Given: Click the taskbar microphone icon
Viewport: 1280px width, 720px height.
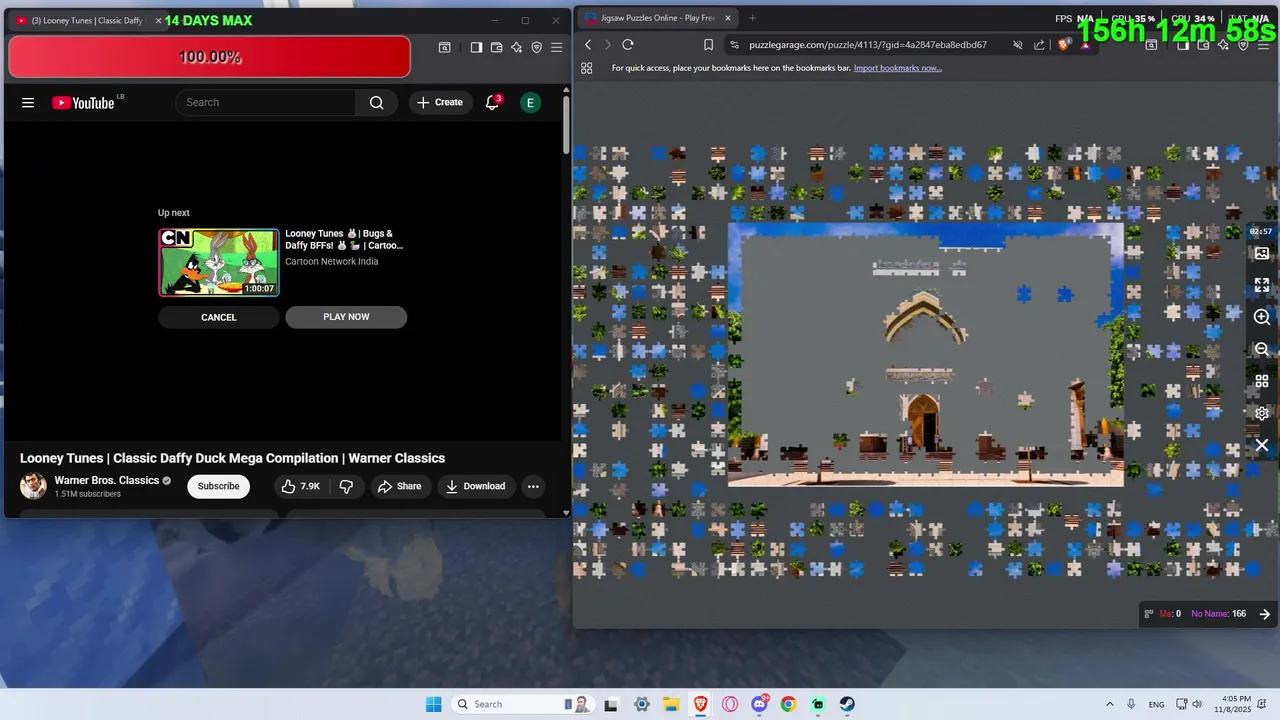Looking at the screenshot, I should (1131, 704).
